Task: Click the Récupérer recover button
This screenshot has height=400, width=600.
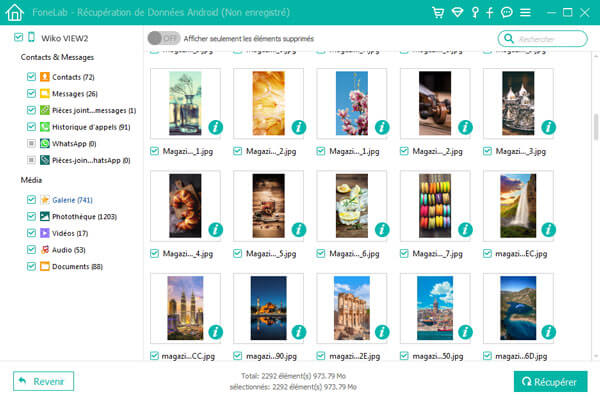Action: [550, 381]
